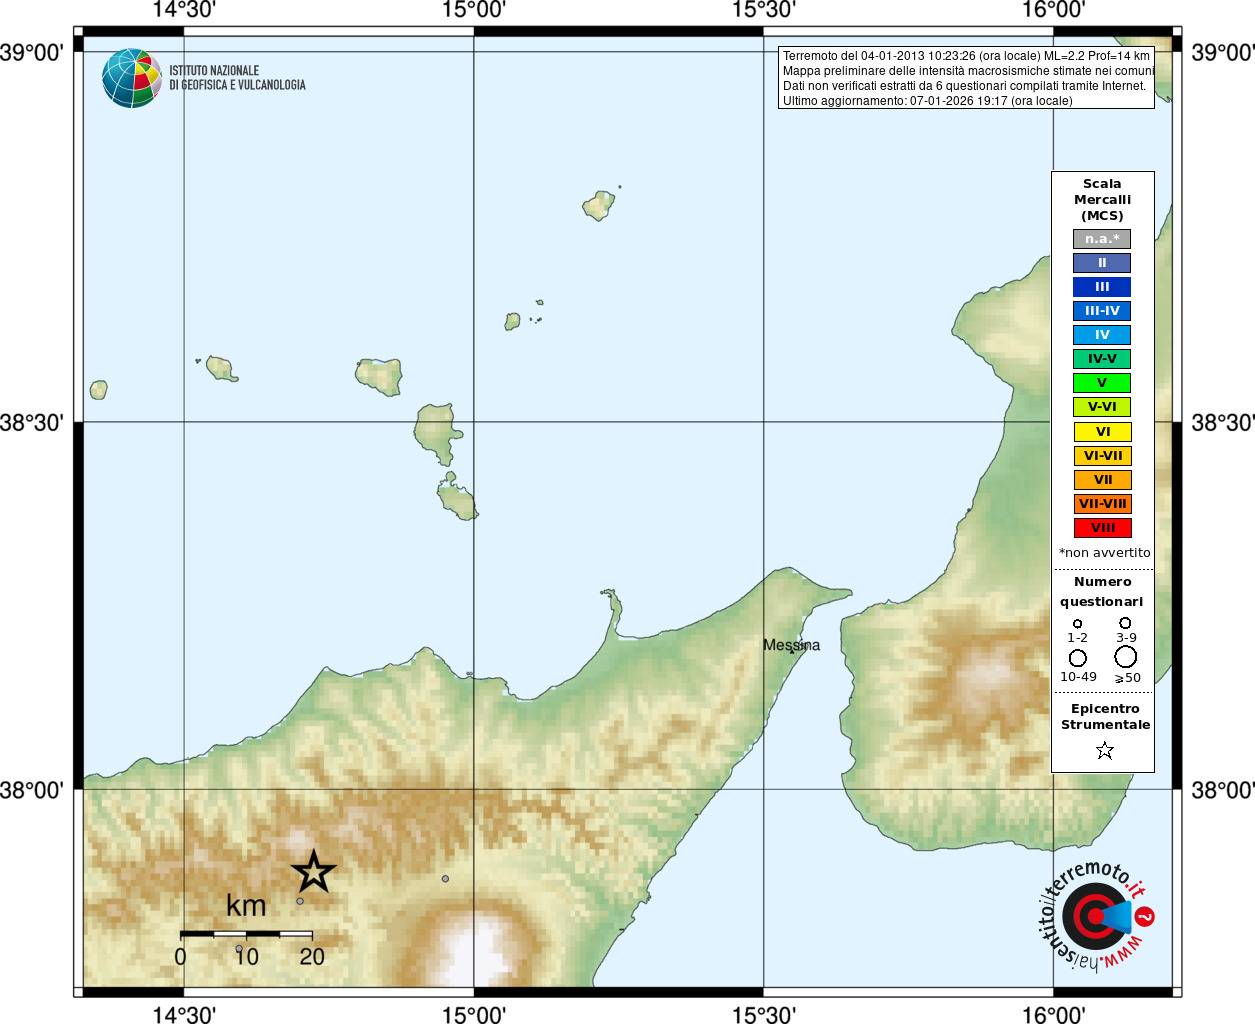1255x1024 pixels.
Task: Click the green intensity V swatch
Action: point(1102,383)
